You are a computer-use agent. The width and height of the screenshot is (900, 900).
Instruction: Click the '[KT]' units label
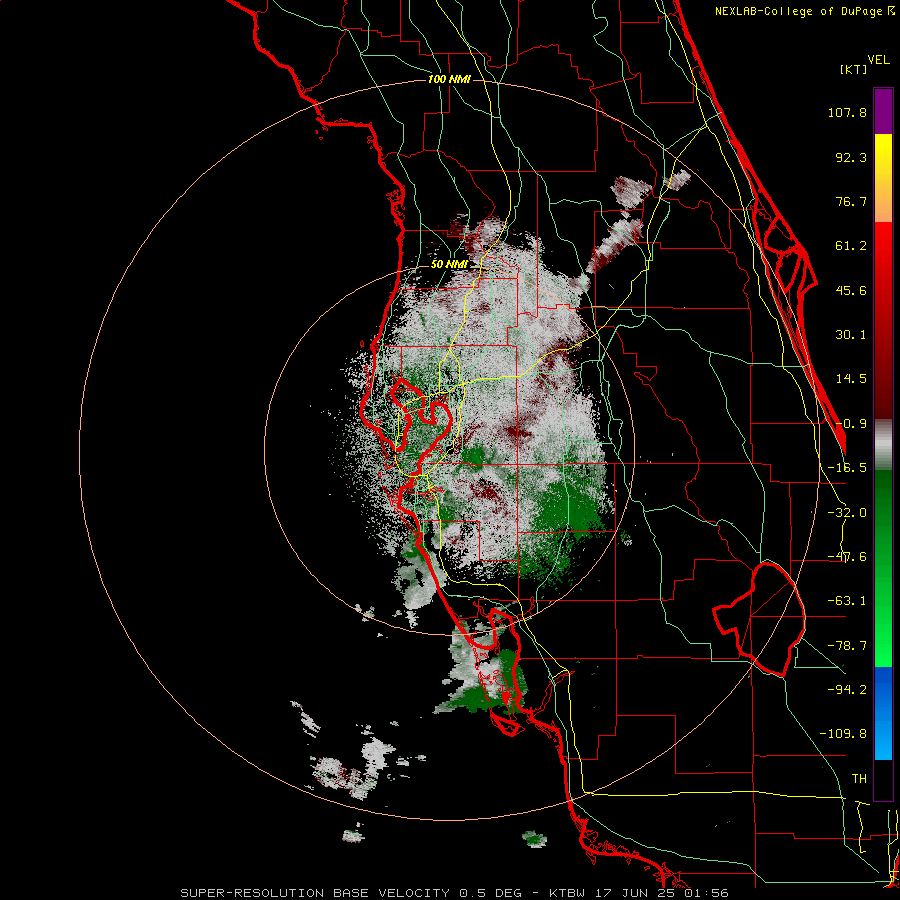[854, 69]
